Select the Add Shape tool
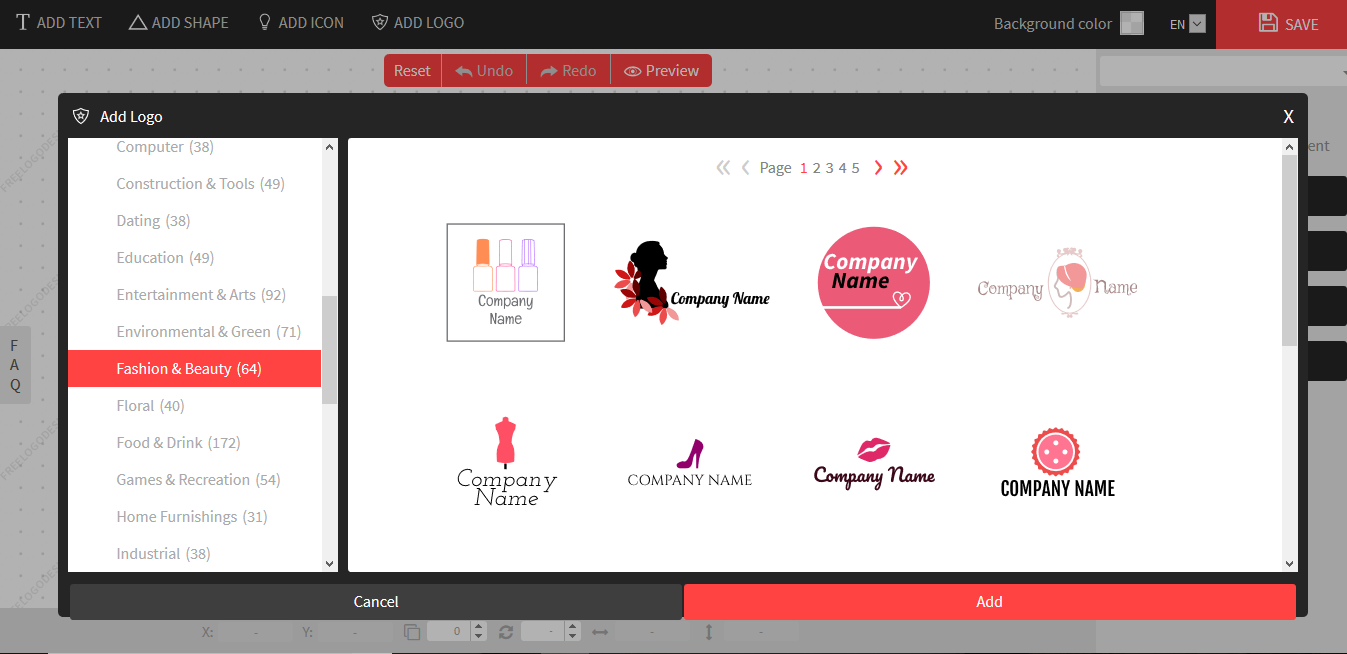This screenshot has height=654, width=1347. 178,22
